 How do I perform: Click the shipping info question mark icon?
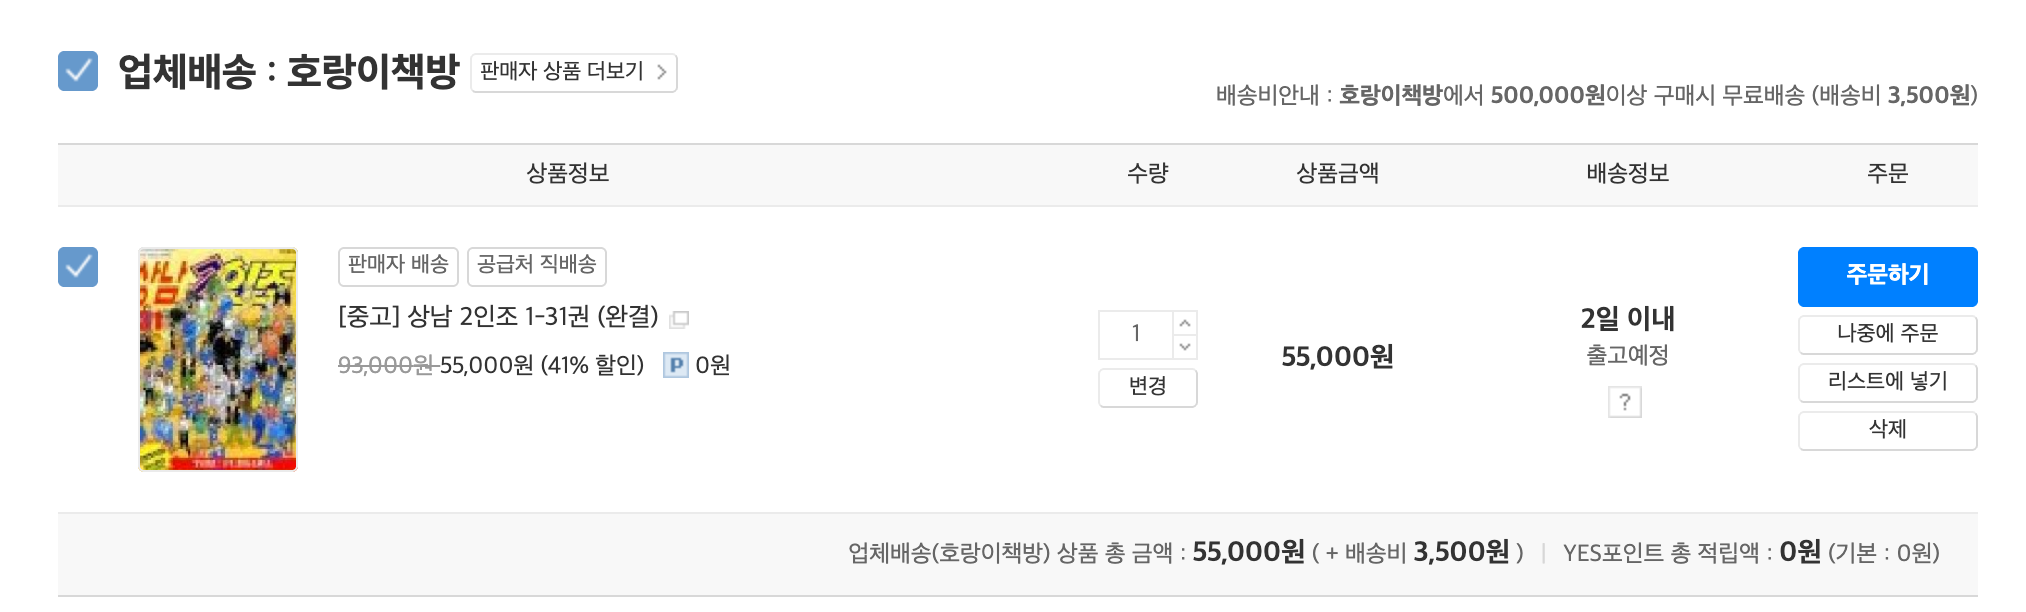pos(1625,402)
